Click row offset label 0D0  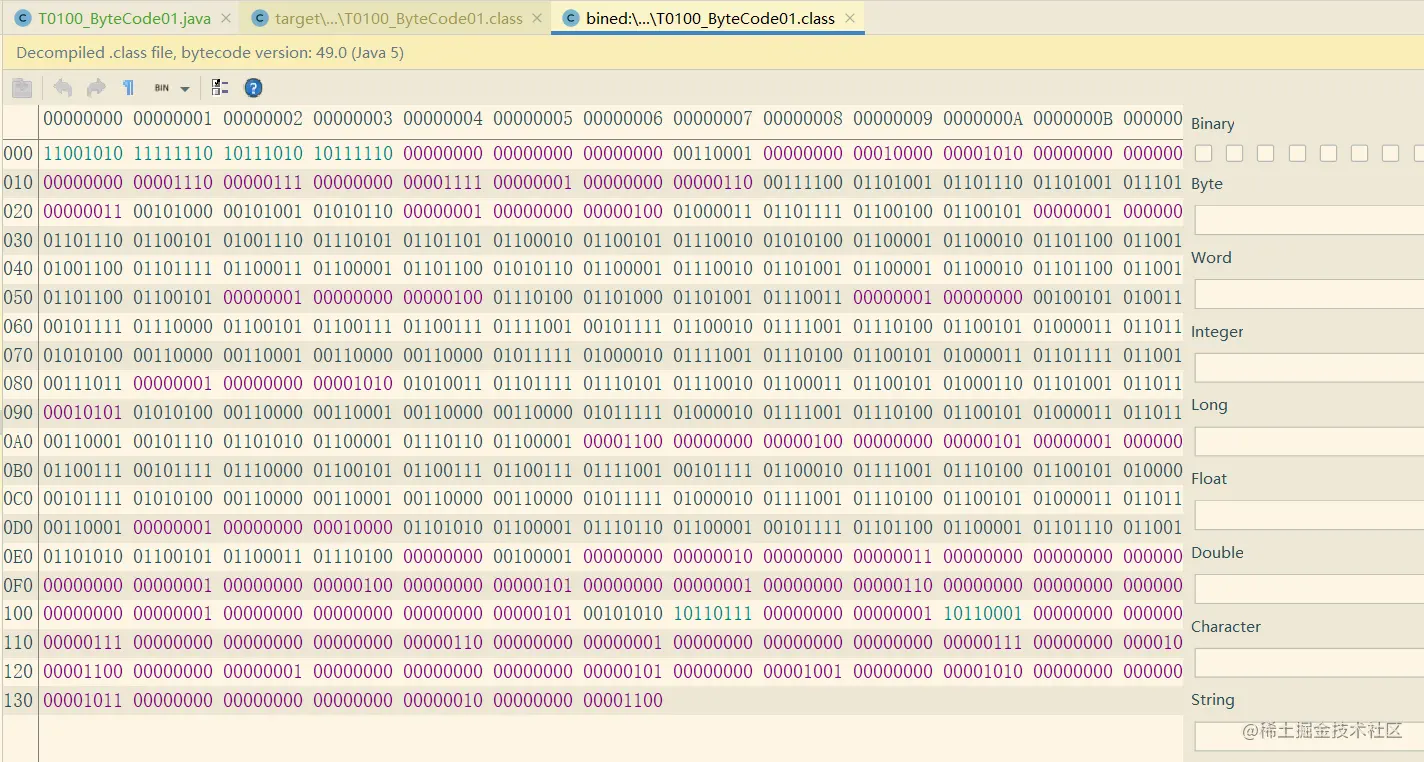(x=19, y=527)
